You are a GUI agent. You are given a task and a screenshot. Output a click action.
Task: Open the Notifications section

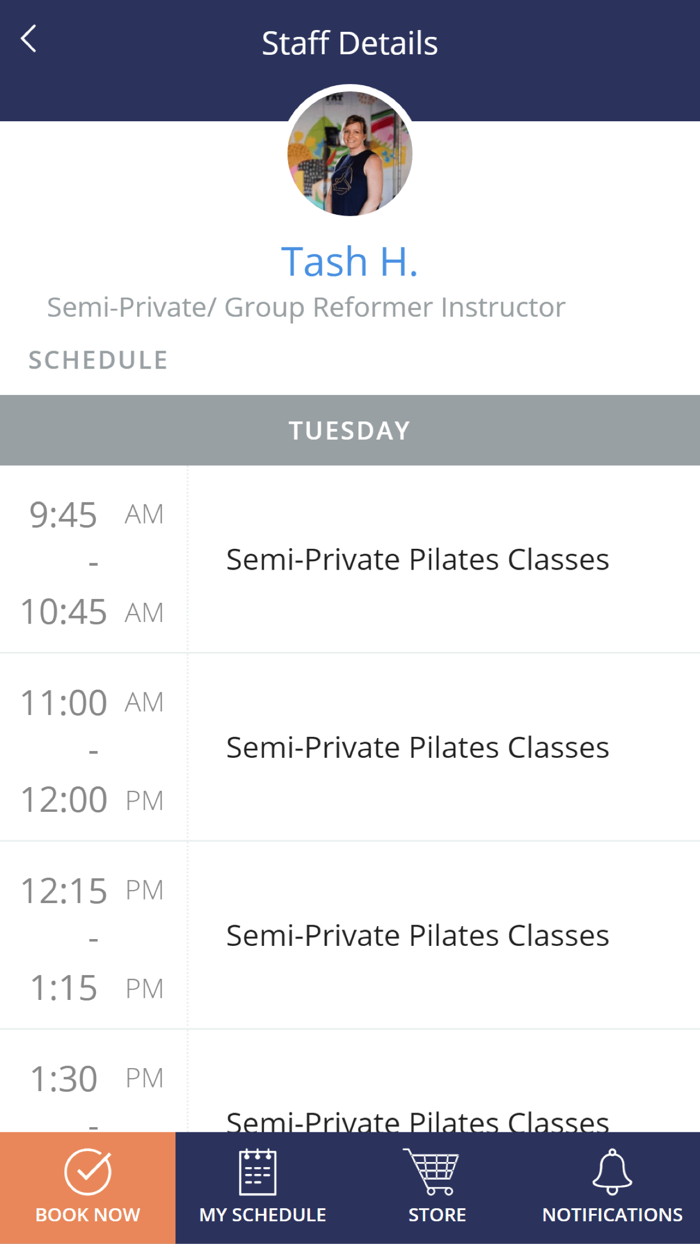(x=611, y=1188)
